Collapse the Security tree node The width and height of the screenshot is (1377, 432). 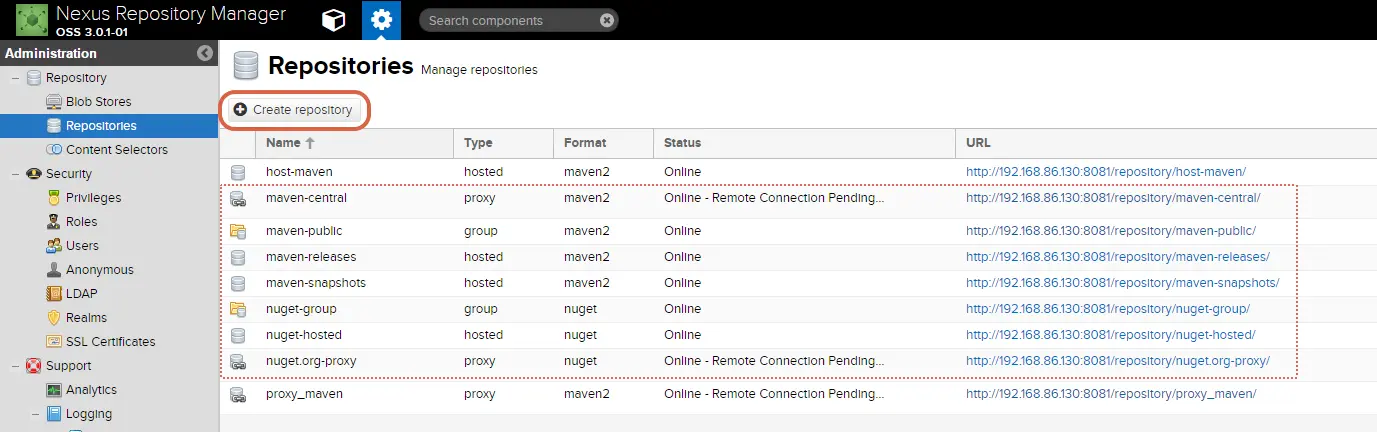point(15,174)
